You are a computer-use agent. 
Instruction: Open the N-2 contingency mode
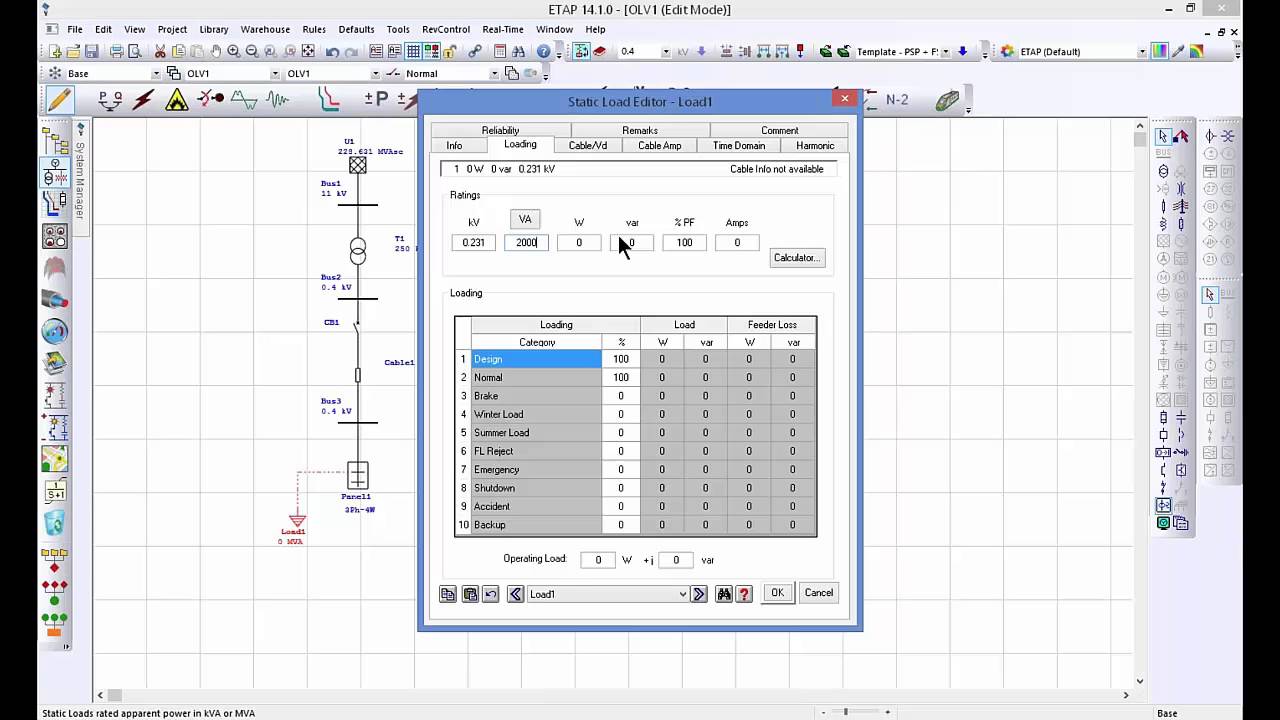coord(897,99)
